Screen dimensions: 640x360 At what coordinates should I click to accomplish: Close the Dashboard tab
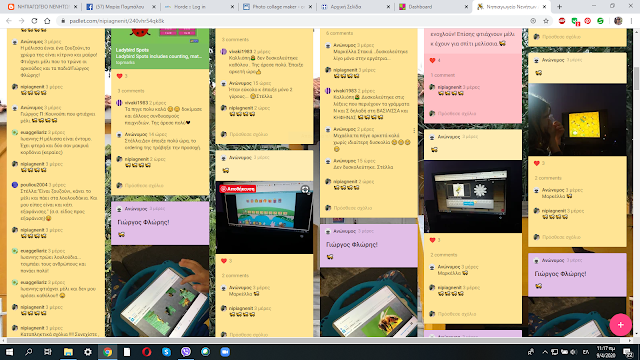(x=467, y=7)
